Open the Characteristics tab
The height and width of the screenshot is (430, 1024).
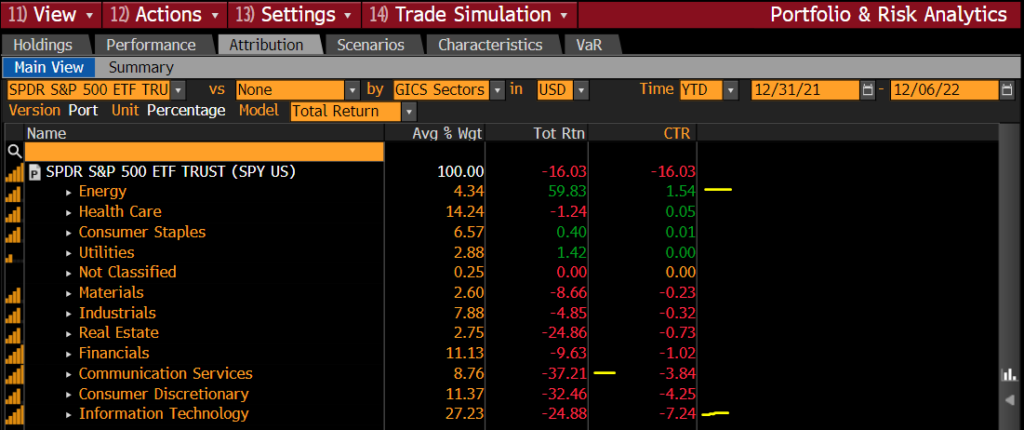(490, 45)
